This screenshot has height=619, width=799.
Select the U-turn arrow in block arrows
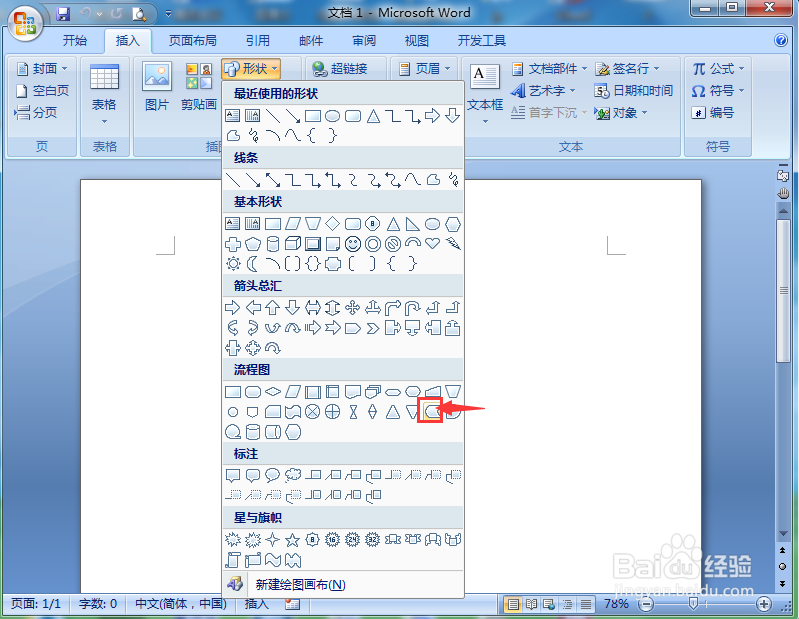click(412, 308)
